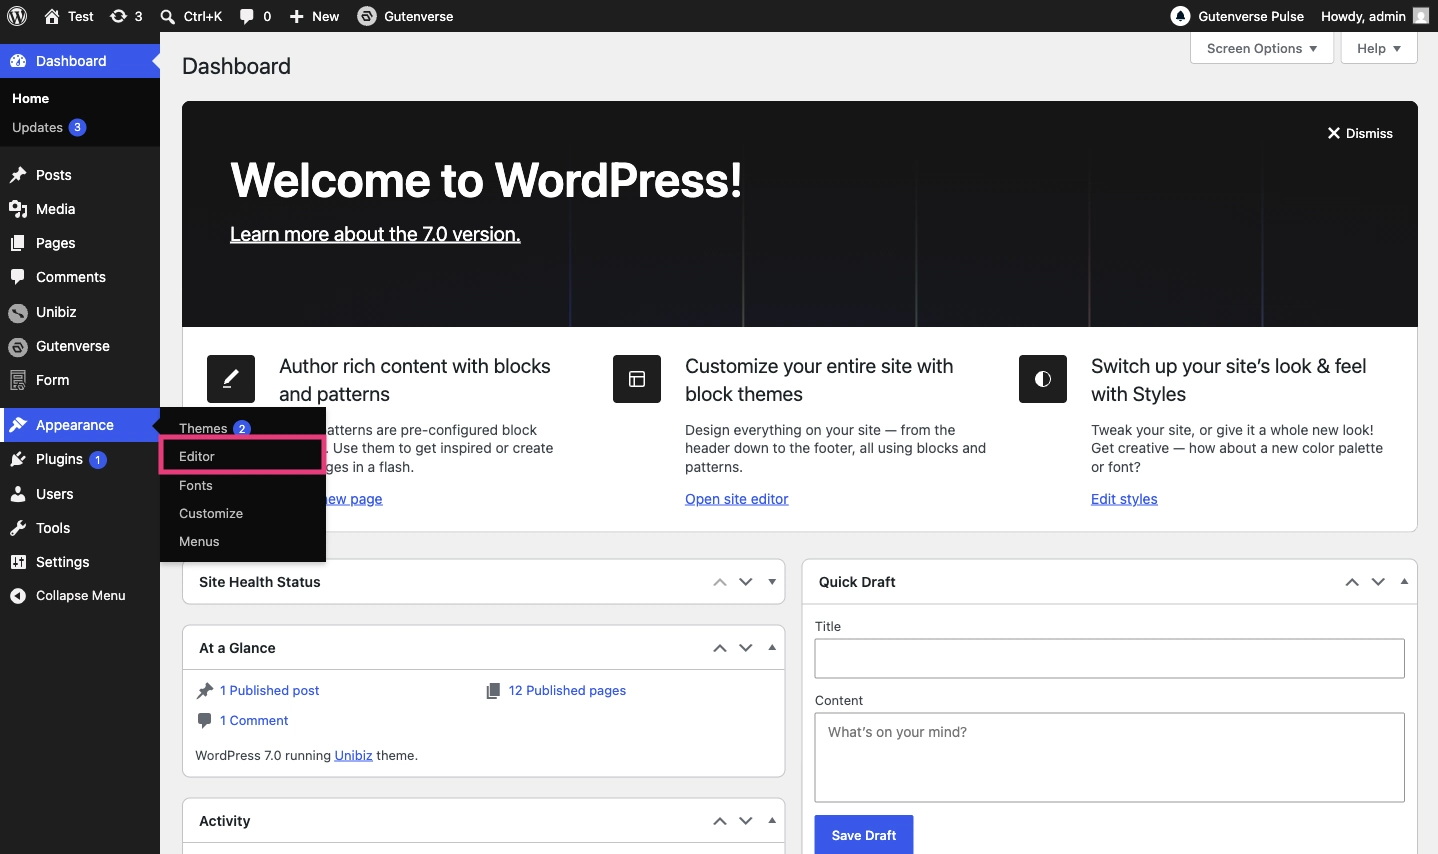Dismiss the Welcome to WordPress panel
Image resolution: width=1438 pixels, height=854 pixels.
[x=1360, y=133]
